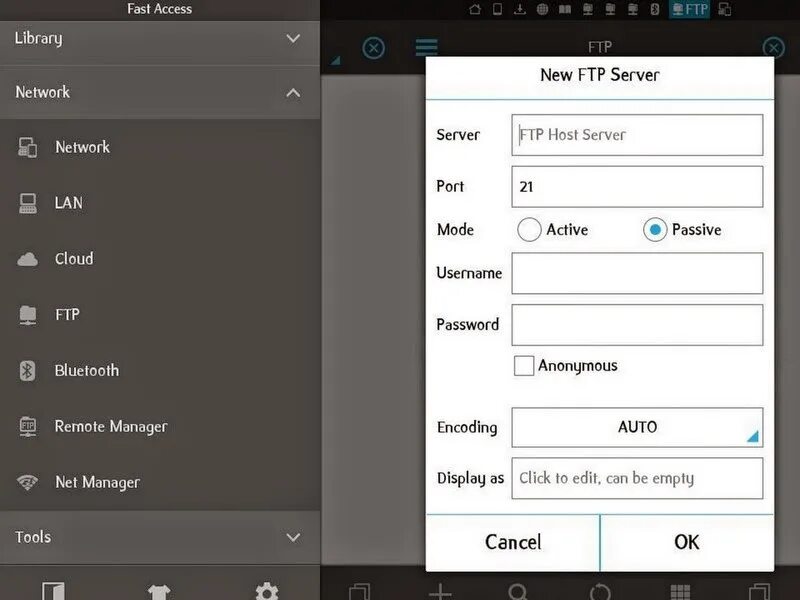Click the Fast Access title
Image resolution: width=800 pixels, height=600 pixels.
point(159,9)
